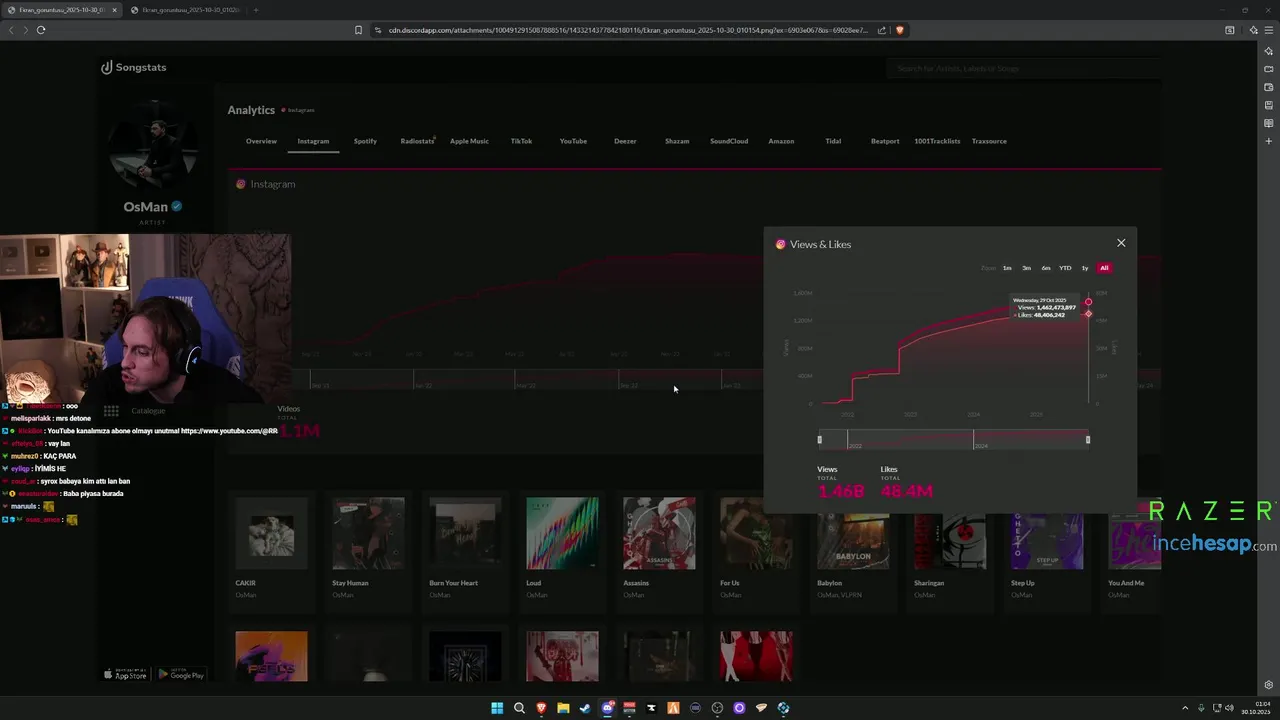The width and height of the screenshot is (1280, 720).
Task: Expand the system tray hidden icons
Action: [x=1187, y=708]
